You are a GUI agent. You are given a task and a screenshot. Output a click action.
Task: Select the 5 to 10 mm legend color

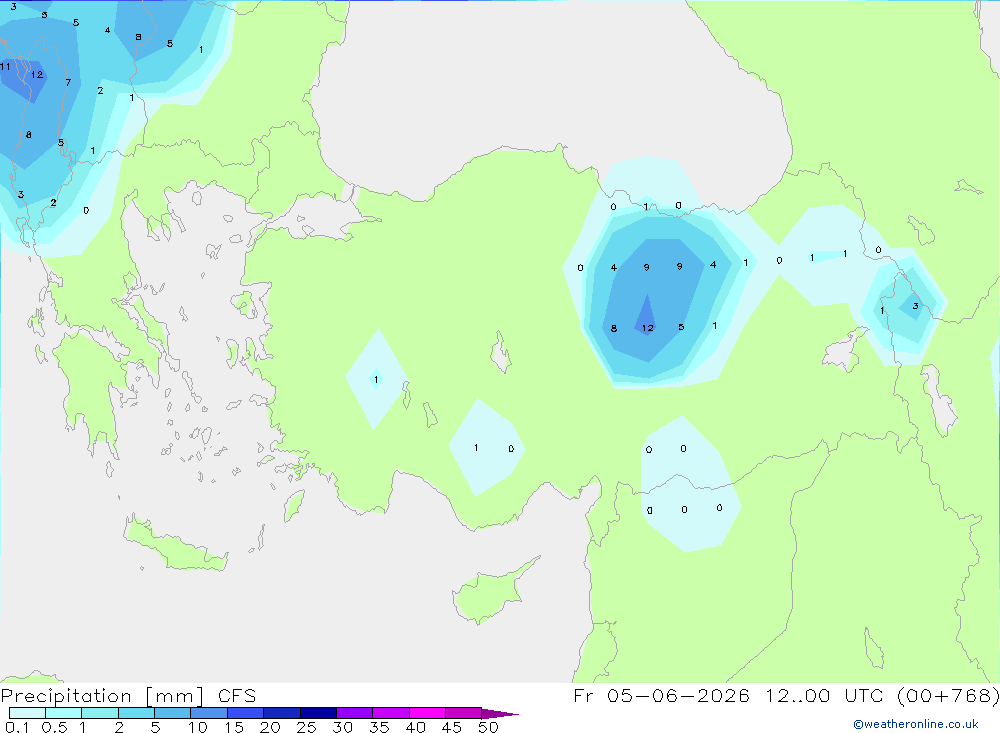[x=172, y=713]
